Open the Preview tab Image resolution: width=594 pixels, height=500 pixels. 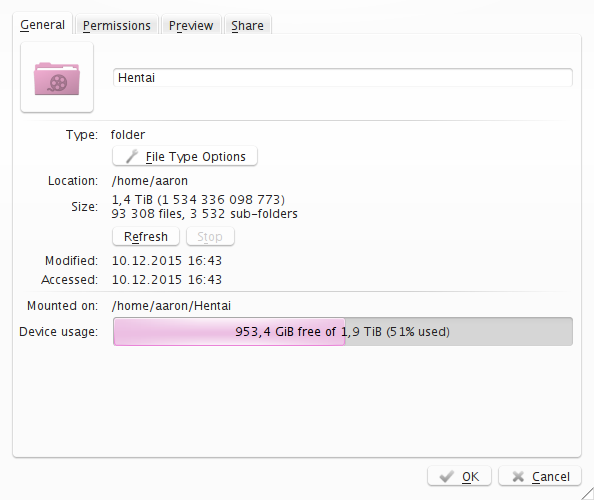191,25
